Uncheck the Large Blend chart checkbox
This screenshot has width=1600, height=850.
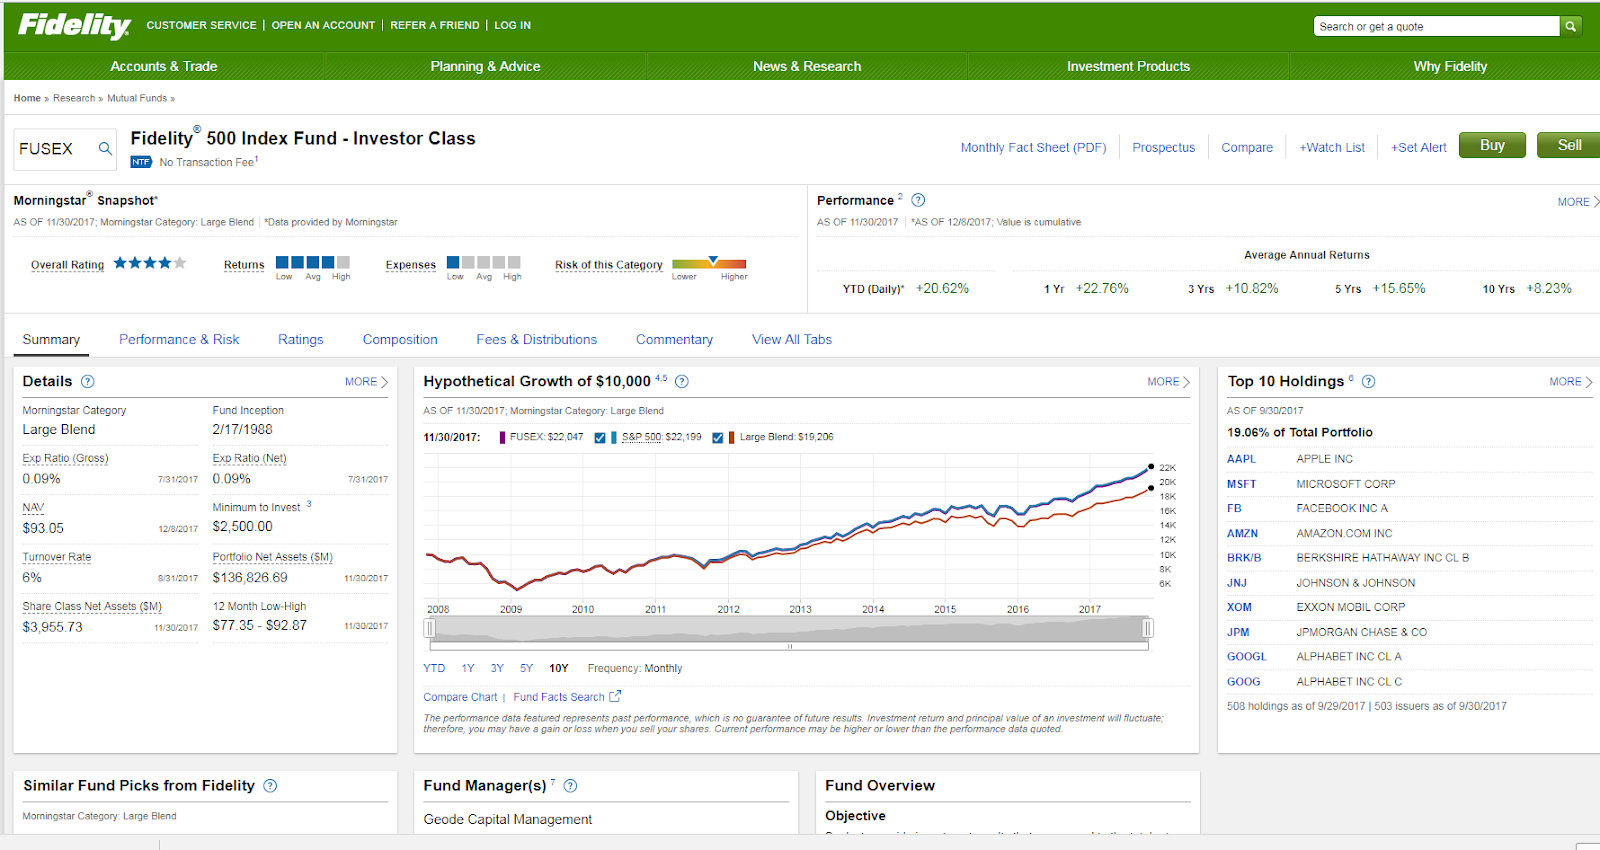pos(718,437)
